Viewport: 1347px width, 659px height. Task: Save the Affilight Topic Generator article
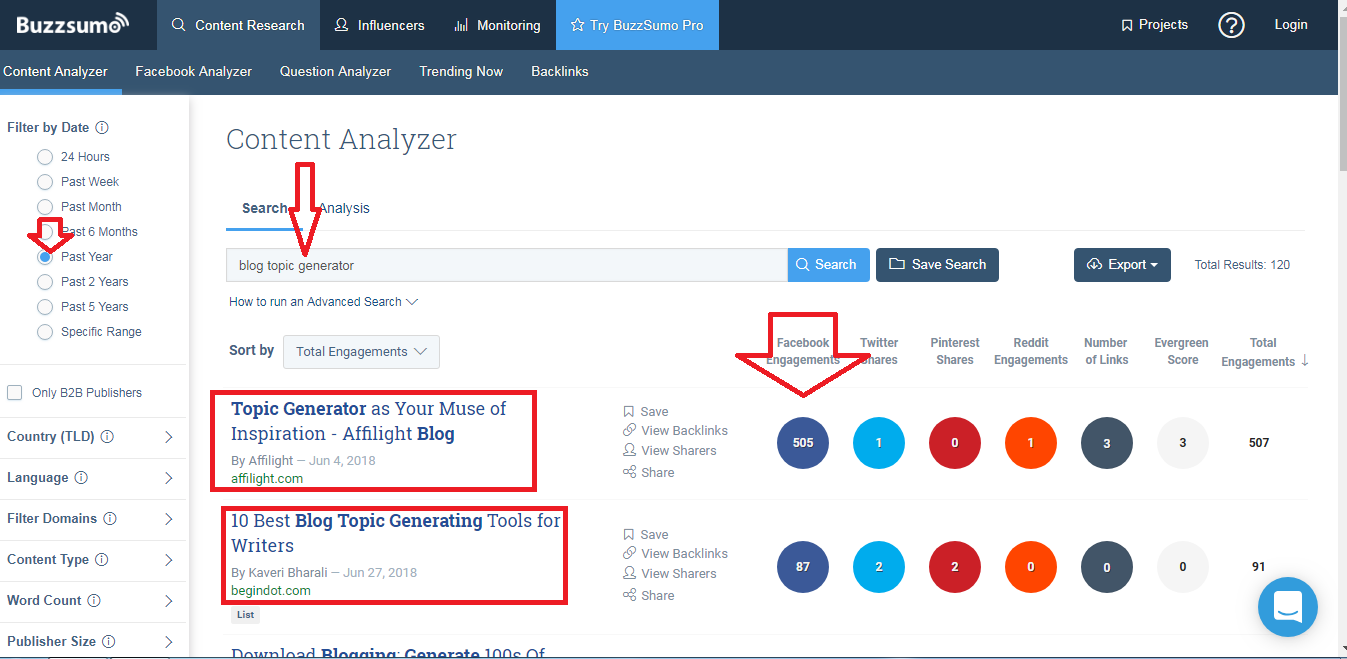pos(646,411)
